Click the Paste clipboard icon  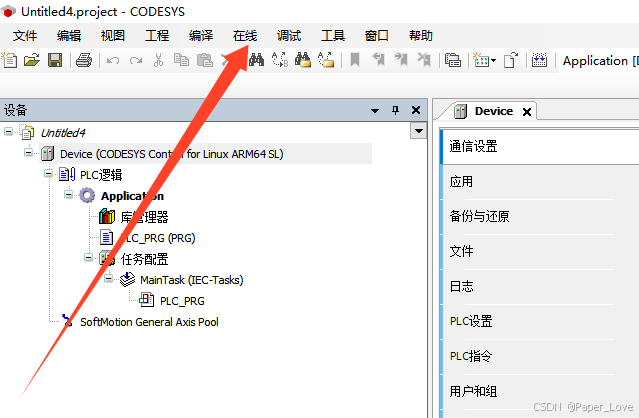[205, 60]
